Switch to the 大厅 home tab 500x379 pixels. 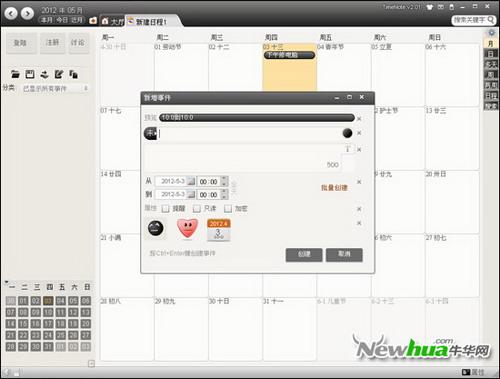(113, 21)
